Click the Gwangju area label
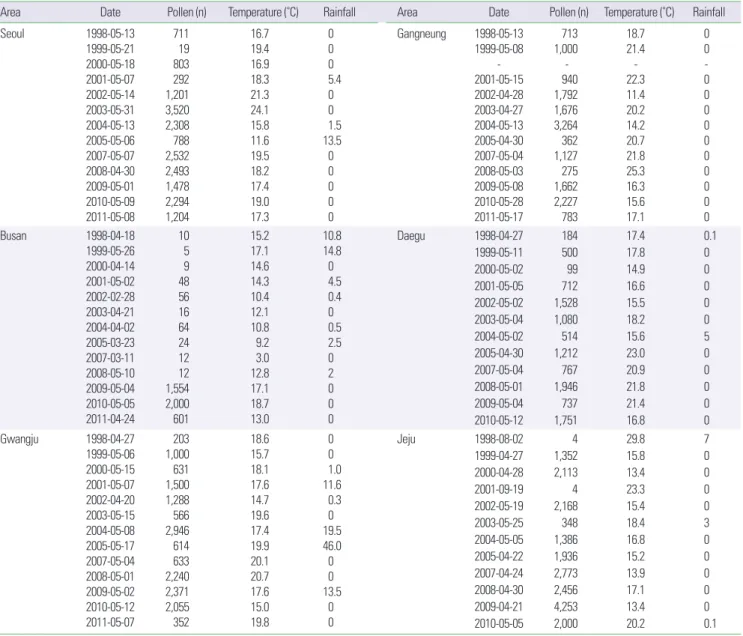743x636 pixels. point(19,439)
